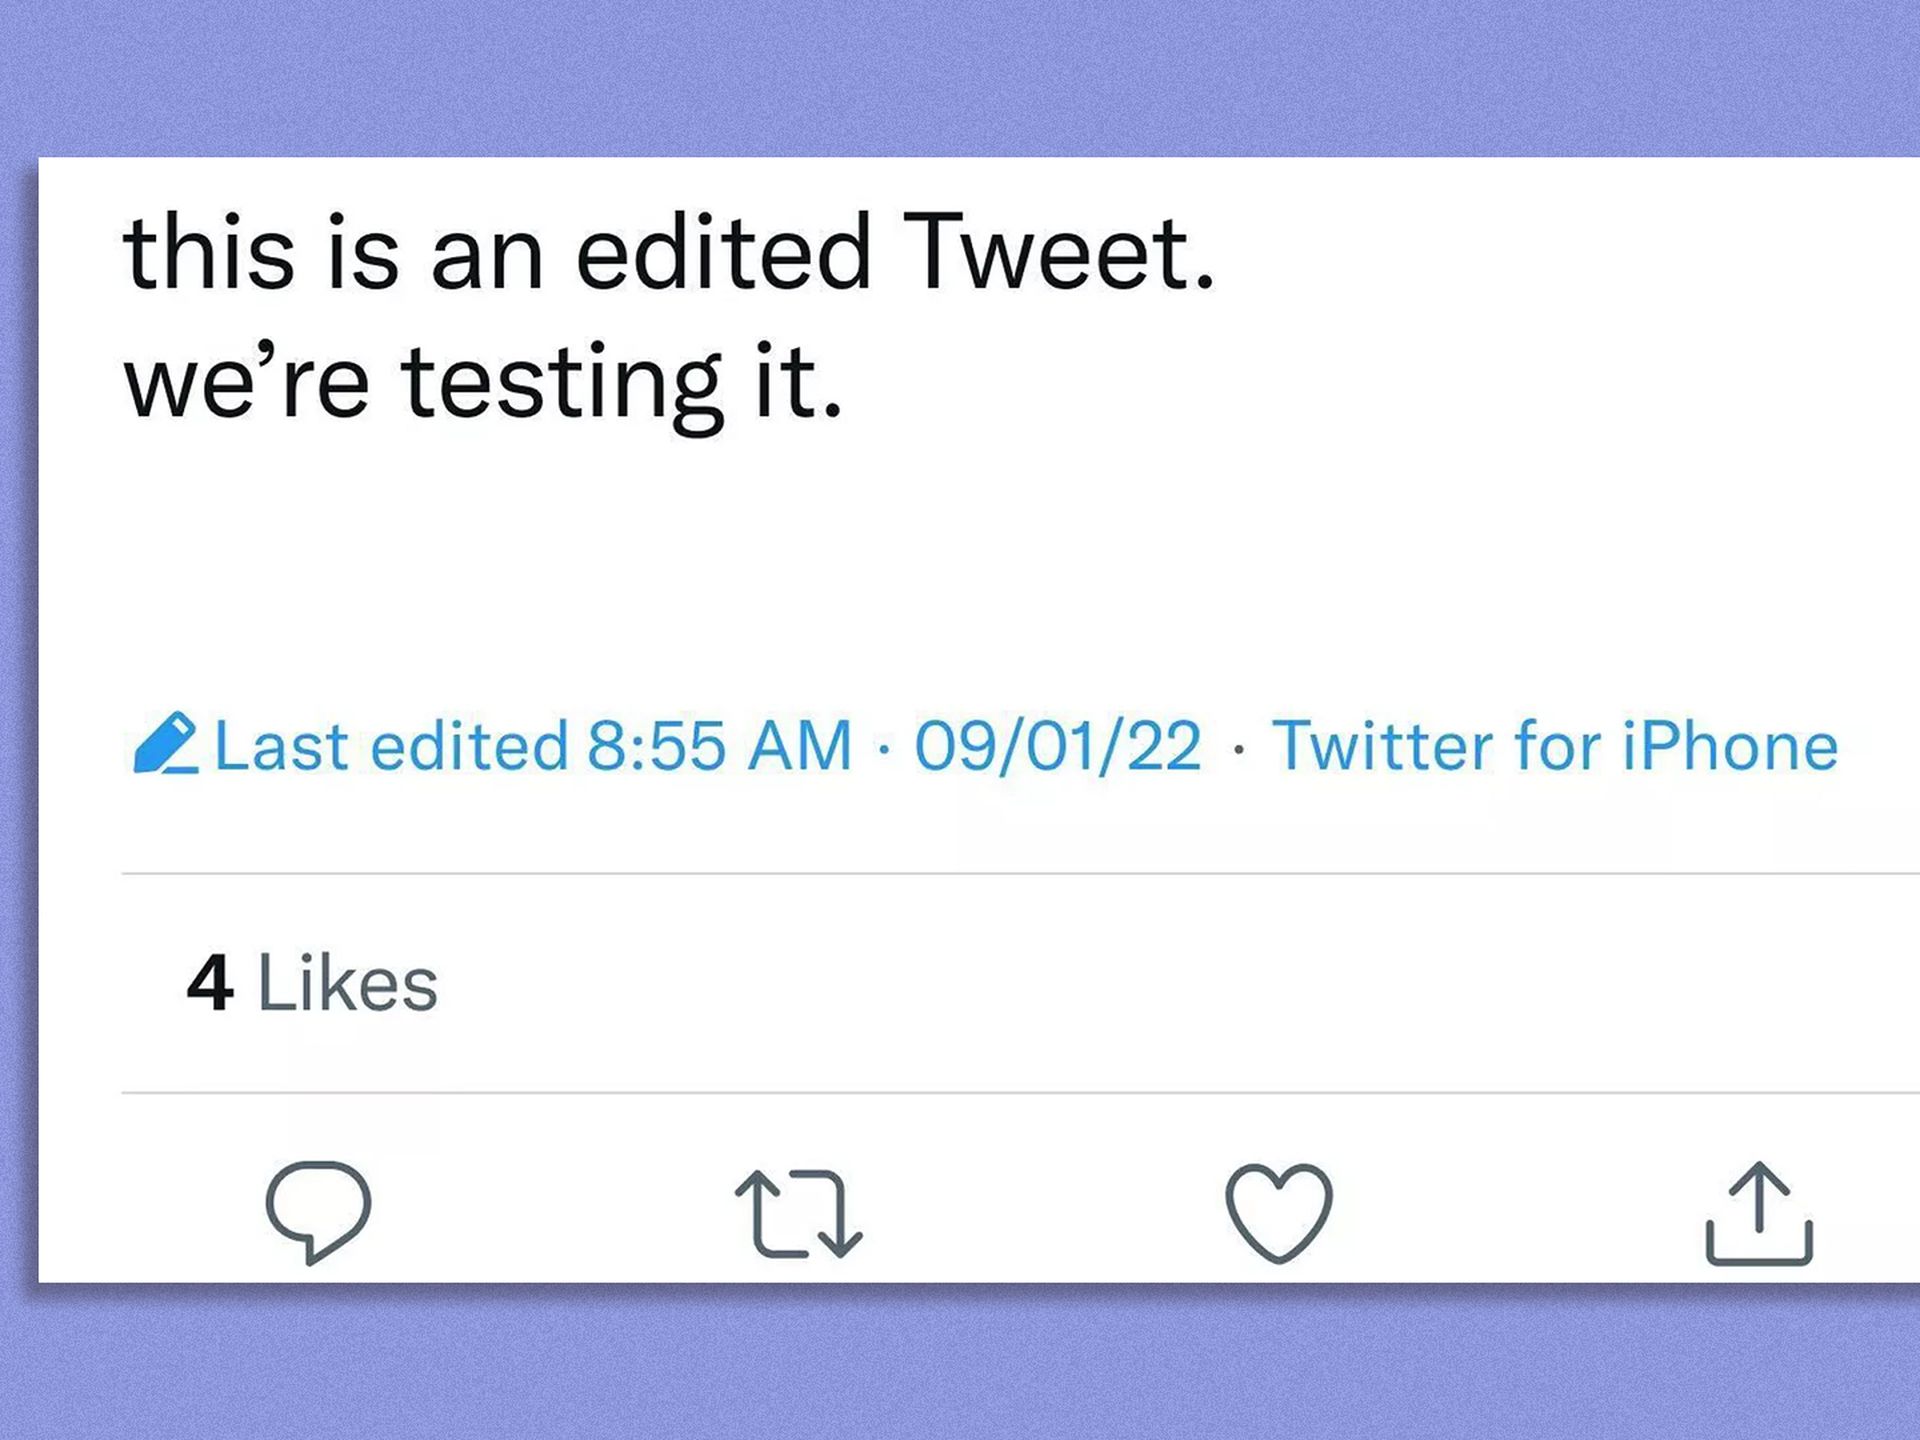This screenshot has width=1920, height=1440.
Task: Click the word "iPhone" in the source label
Action: pyautogui.click(x=1729, y=746)
